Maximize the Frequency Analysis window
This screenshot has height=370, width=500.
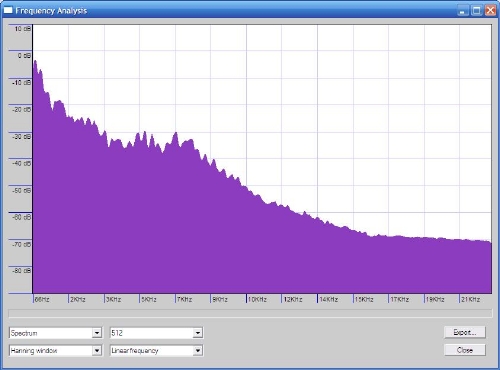click(x=476, y=10)
